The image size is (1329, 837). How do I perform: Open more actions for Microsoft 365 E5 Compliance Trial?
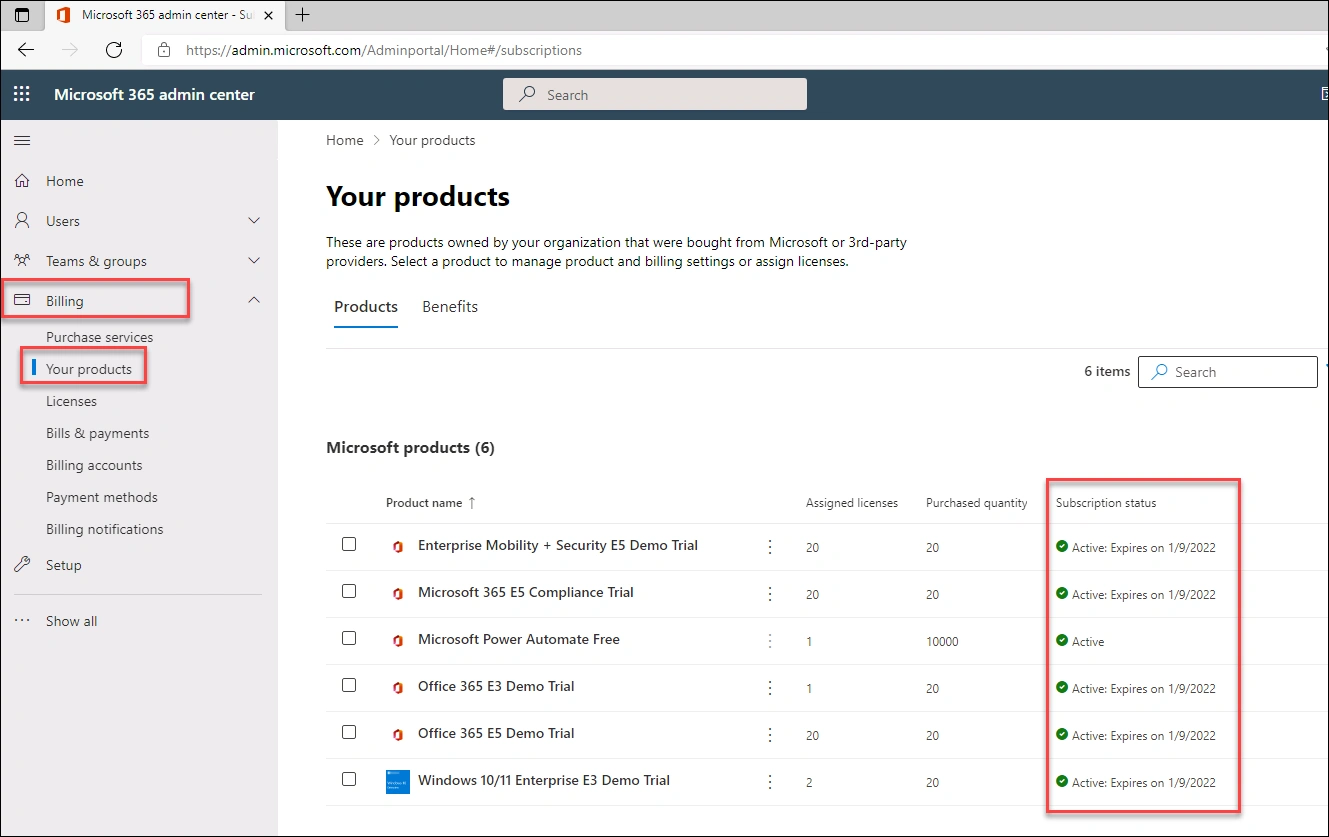click(x=770, y=594)
